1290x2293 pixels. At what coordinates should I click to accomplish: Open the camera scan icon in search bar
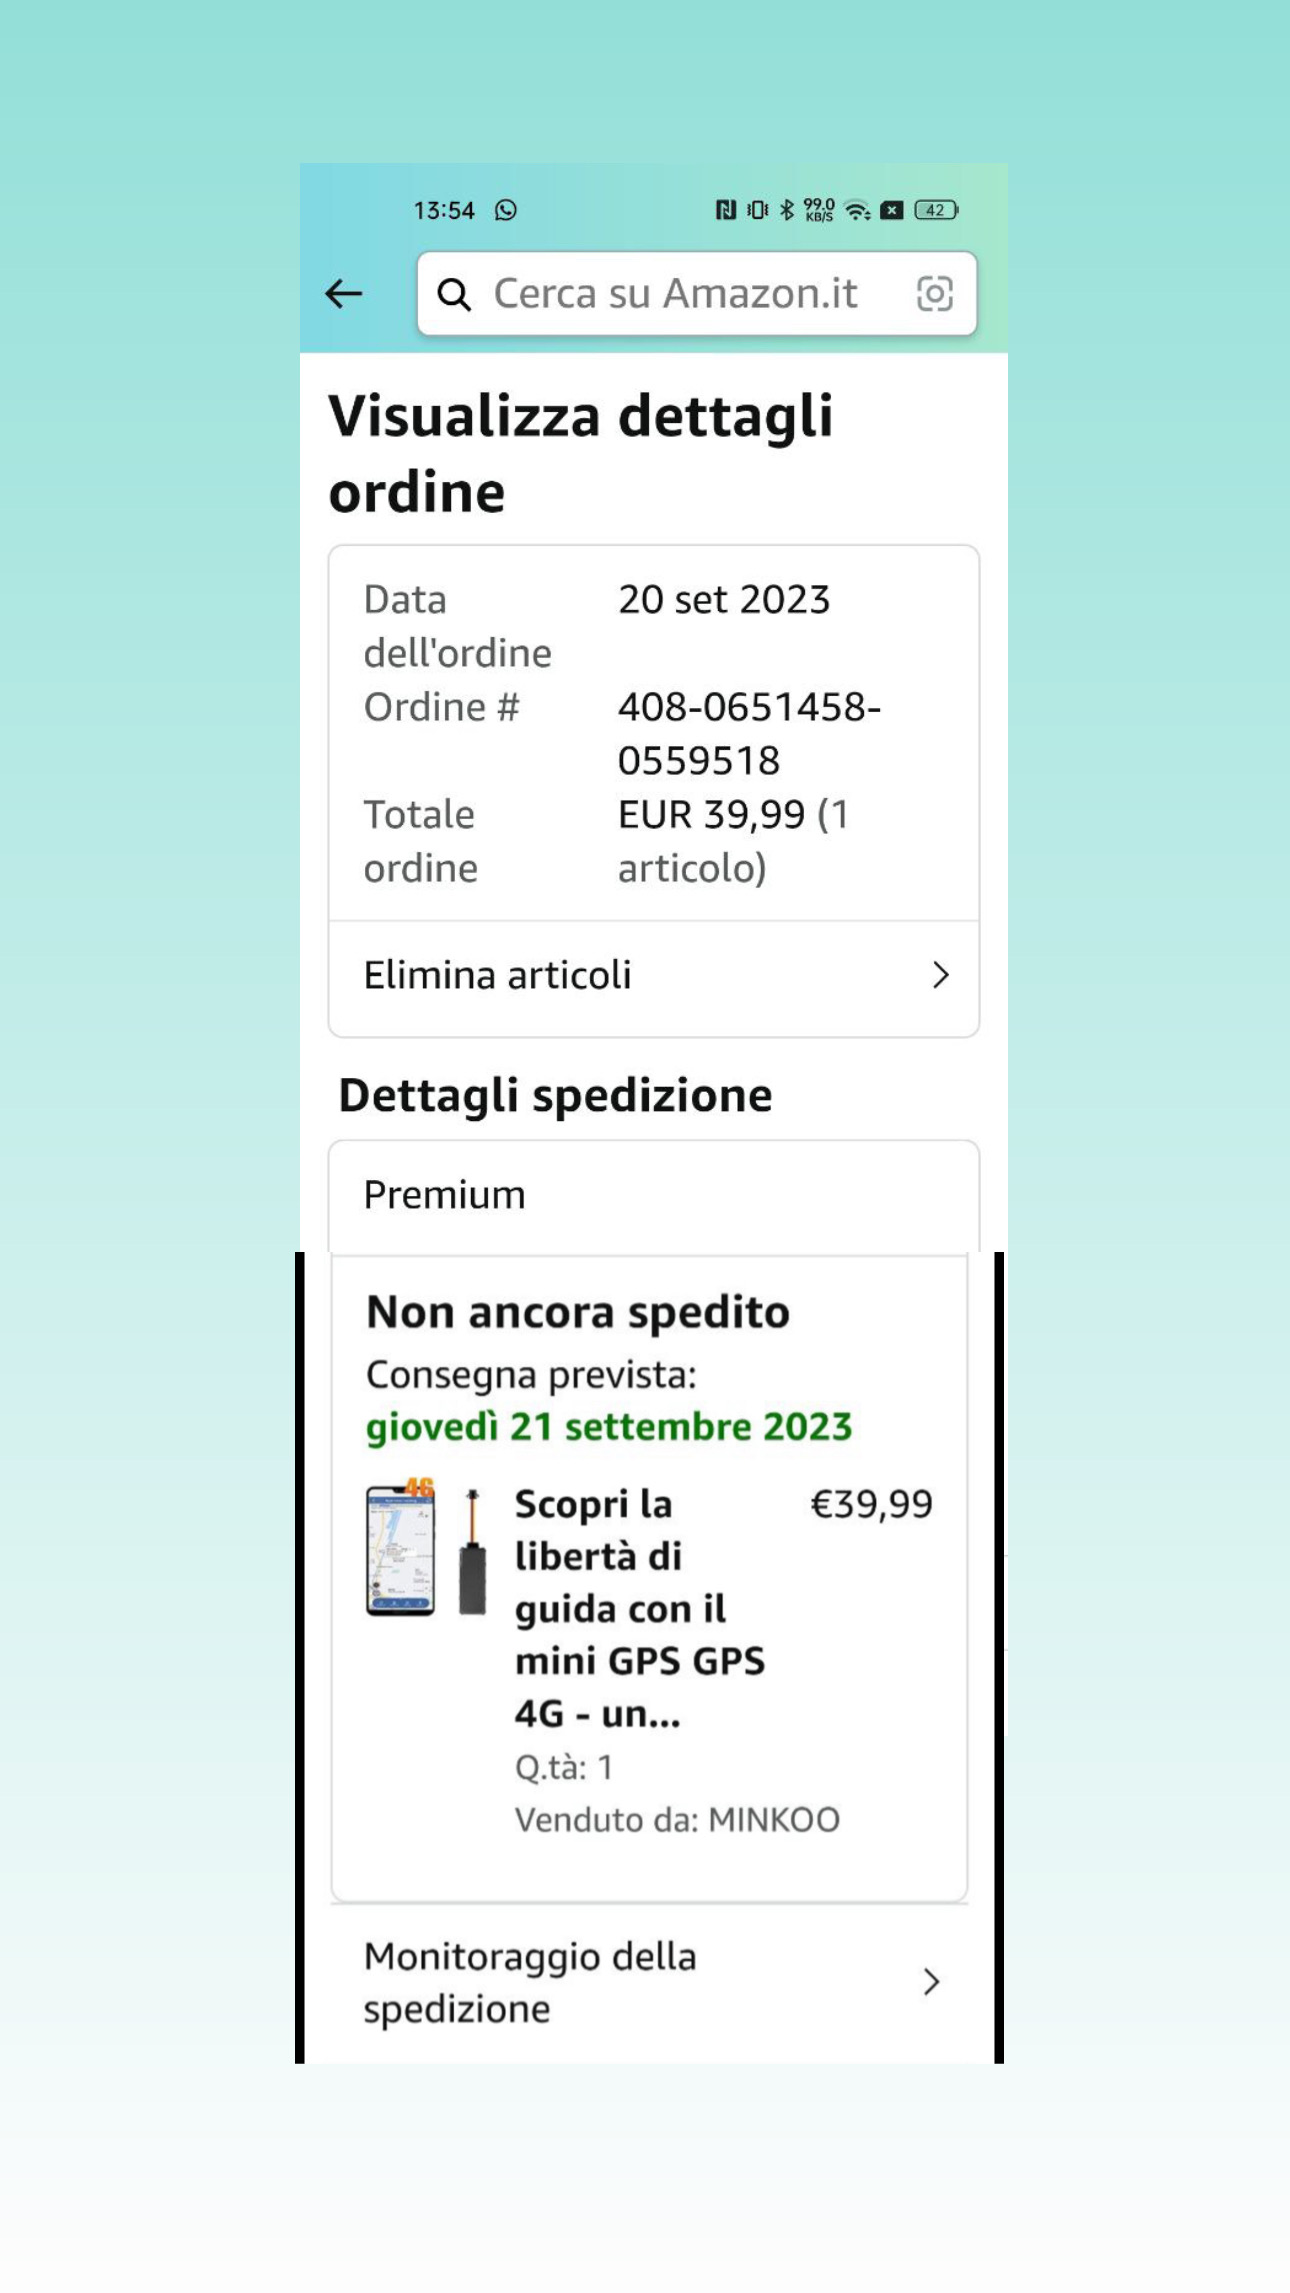click(934, 294)
